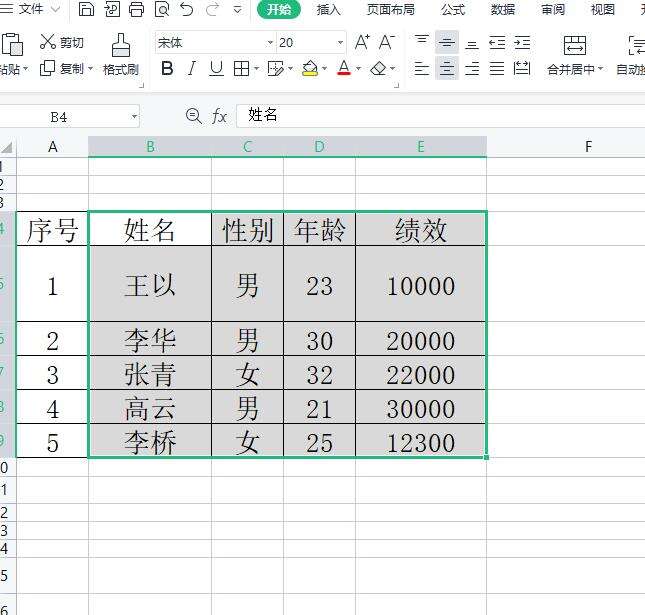Switch to the 插入 (Insert) tab
This screenshot has height=615, width=645.
pos(329,9)
